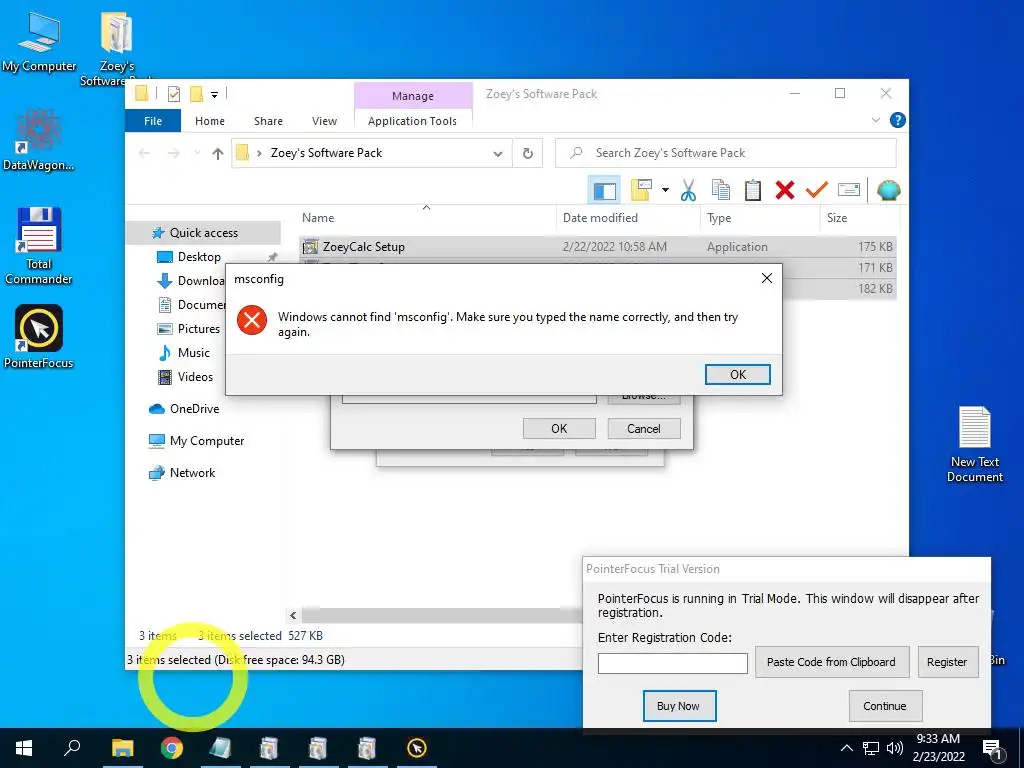The width and height of the screenshot is (1024, 768).
Task: Open Classic Shell settings shell icon
Action: (888, 190)
